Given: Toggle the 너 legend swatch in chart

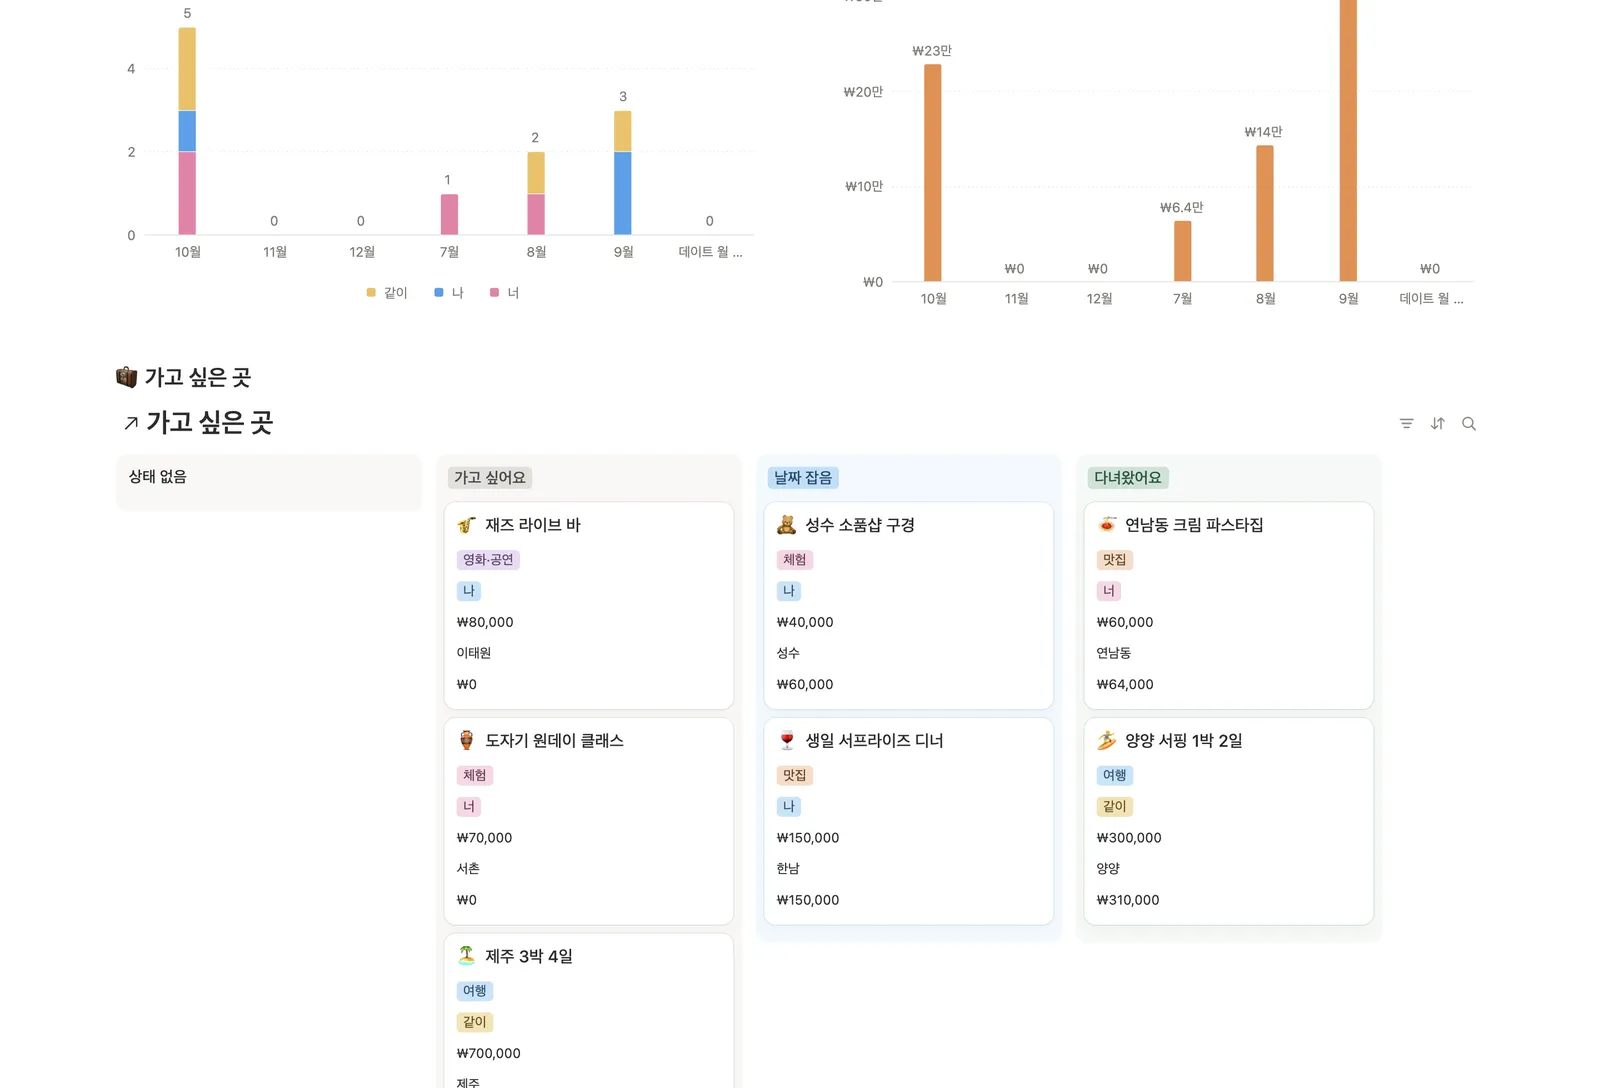Looking at the screenshot, I should coord(494,293).
